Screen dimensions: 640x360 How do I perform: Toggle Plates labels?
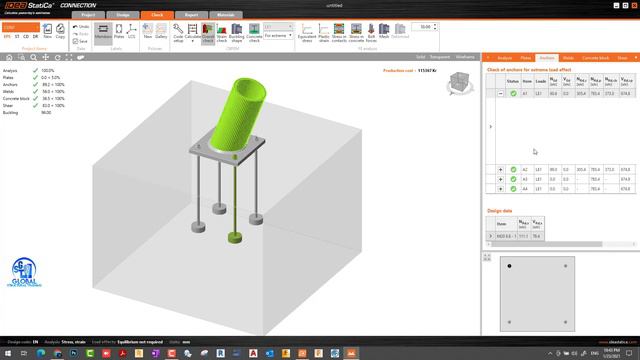tap(119, 31)
